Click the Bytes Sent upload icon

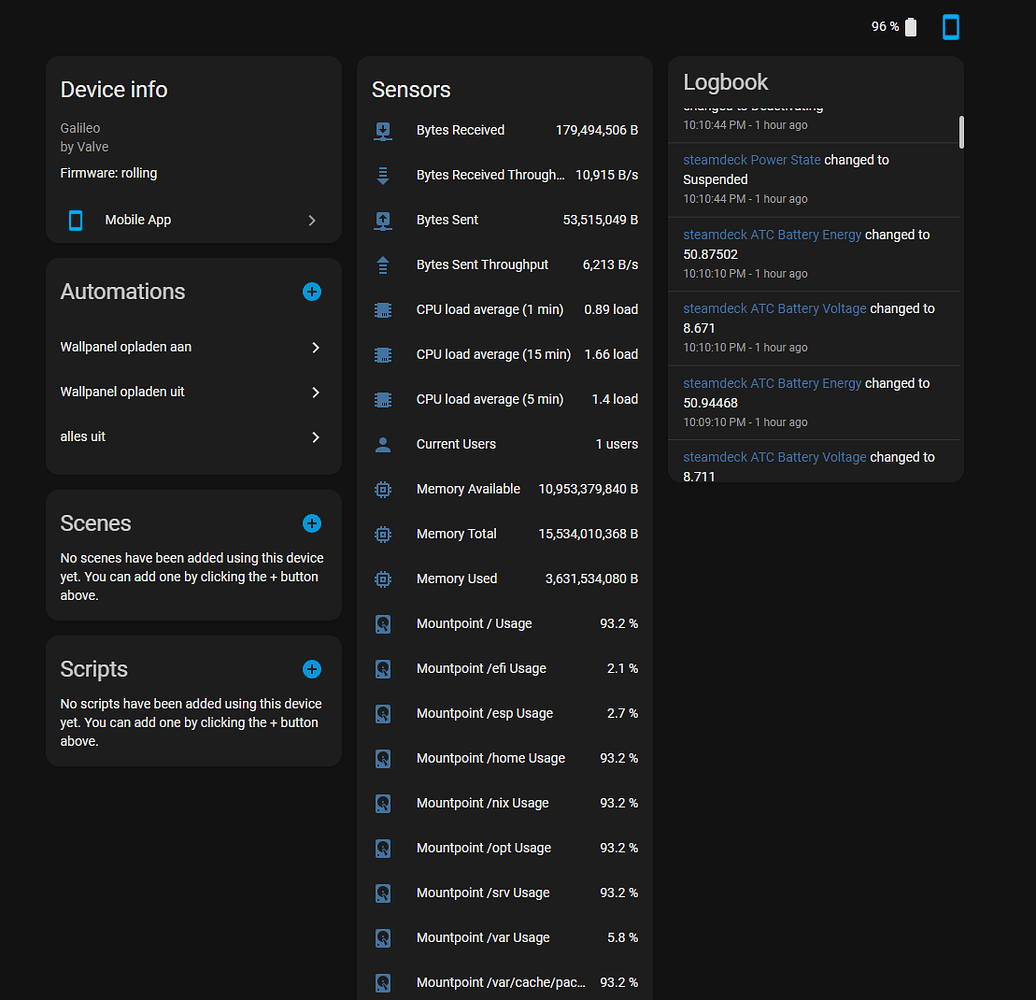(x=383, y=220)
